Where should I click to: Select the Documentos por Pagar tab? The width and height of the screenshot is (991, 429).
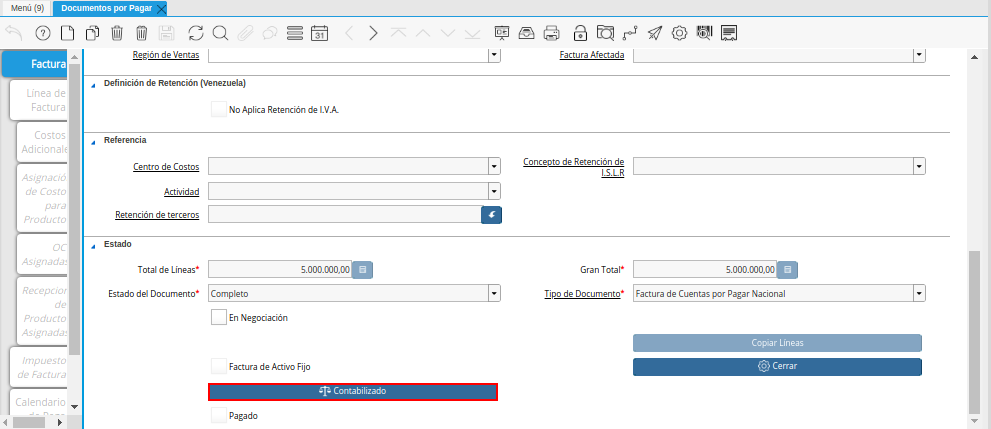click(106, 8)
